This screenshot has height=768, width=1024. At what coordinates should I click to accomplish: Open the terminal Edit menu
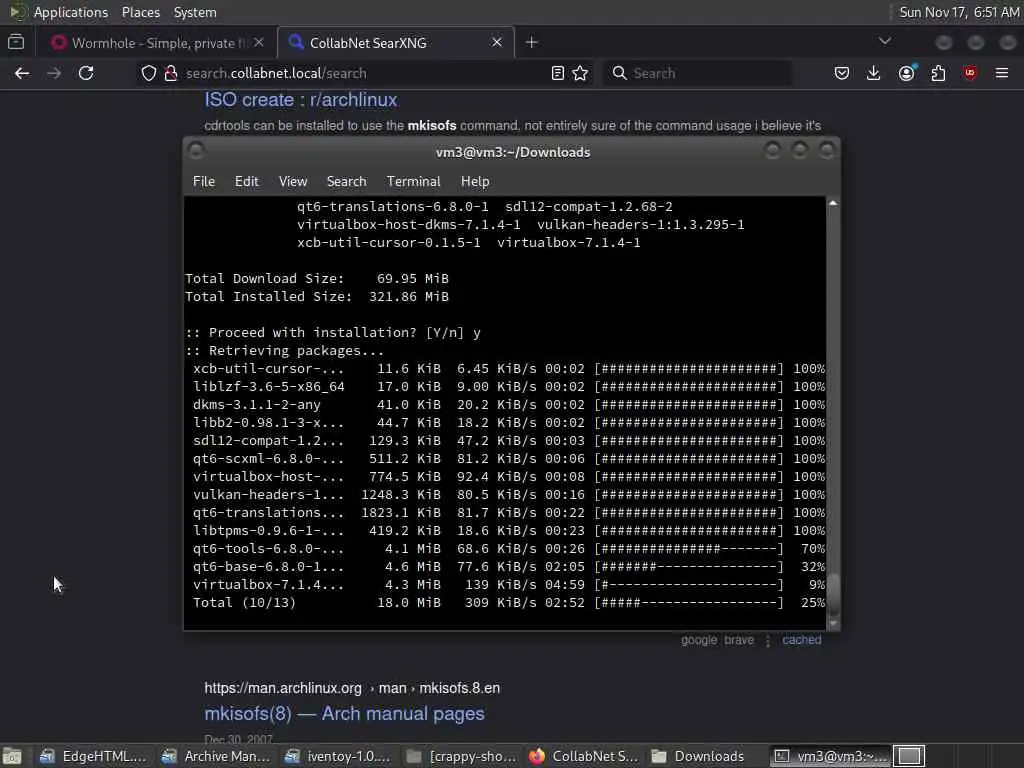(x=246, y=182)
